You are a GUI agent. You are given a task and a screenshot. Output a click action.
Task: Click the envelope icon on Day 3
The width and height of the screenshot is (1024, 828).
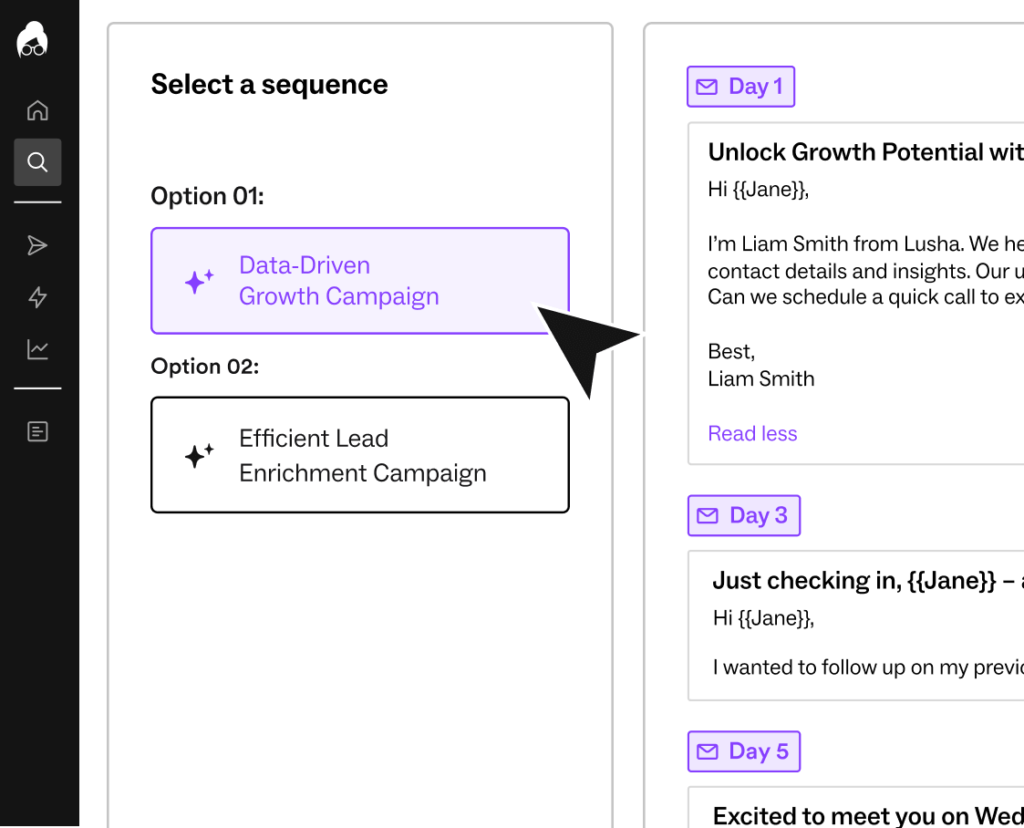coord(707,516)
